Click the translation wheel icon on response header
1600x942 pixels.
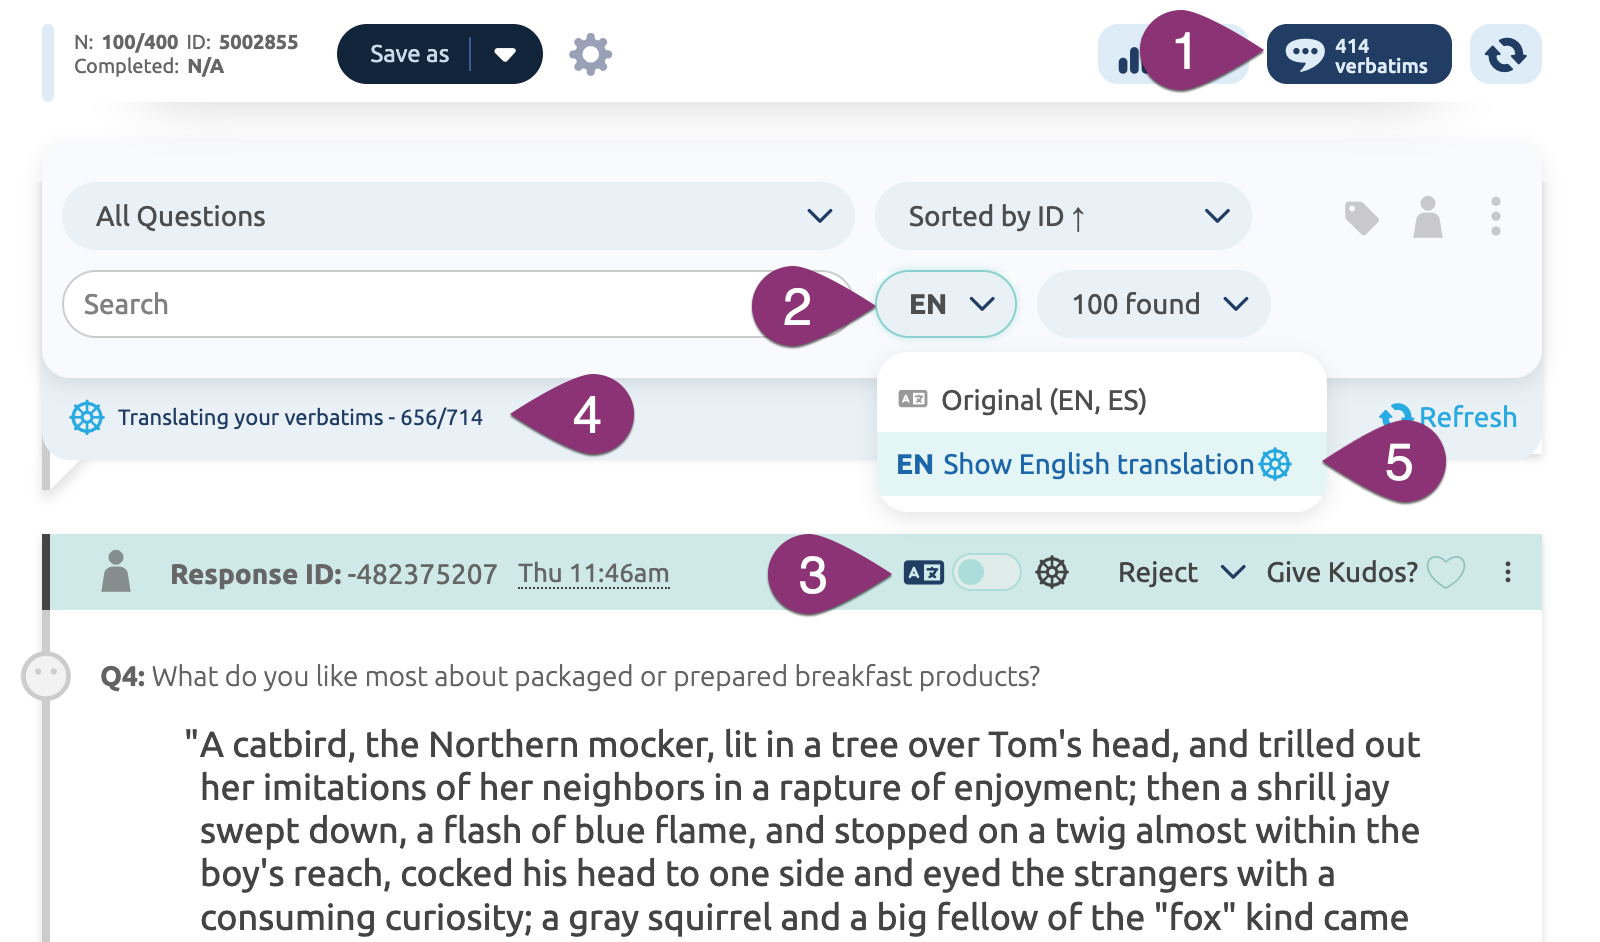pos(1051,572)
